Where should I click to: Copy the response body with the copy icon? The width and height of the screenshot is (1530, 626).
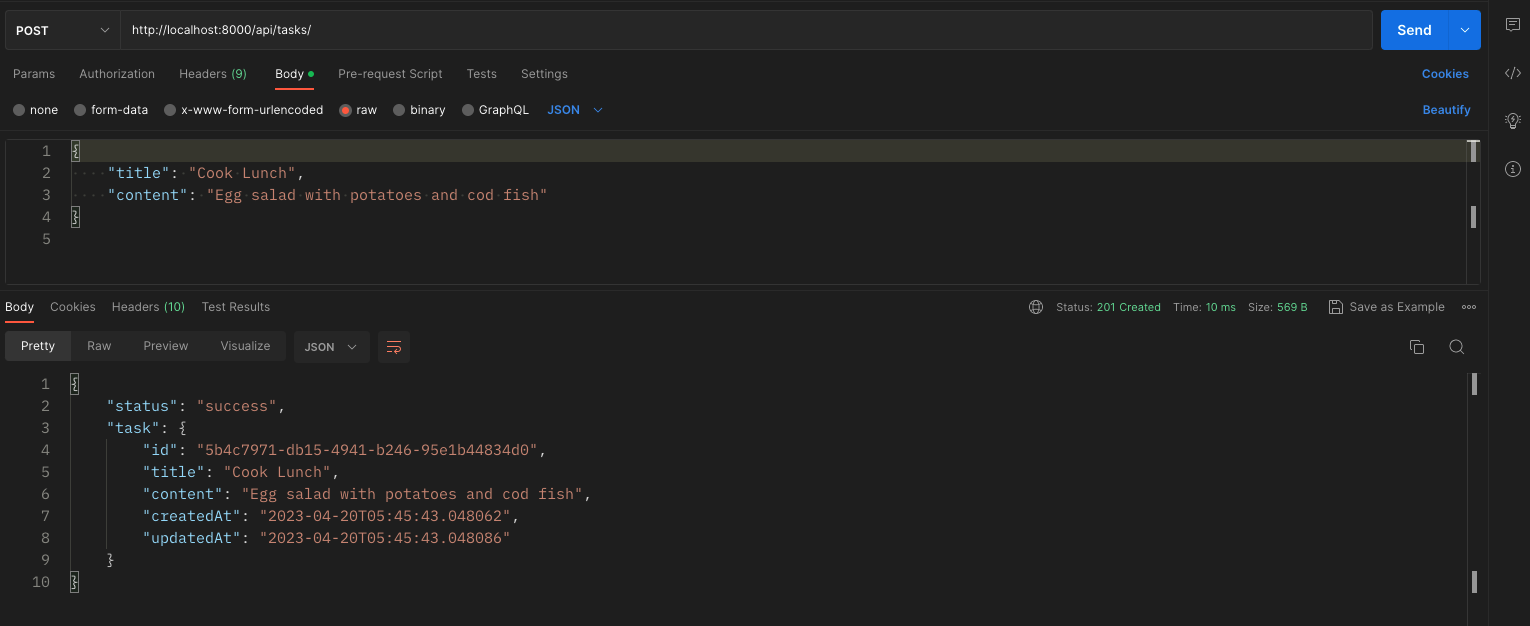[x=1417, y=347]
